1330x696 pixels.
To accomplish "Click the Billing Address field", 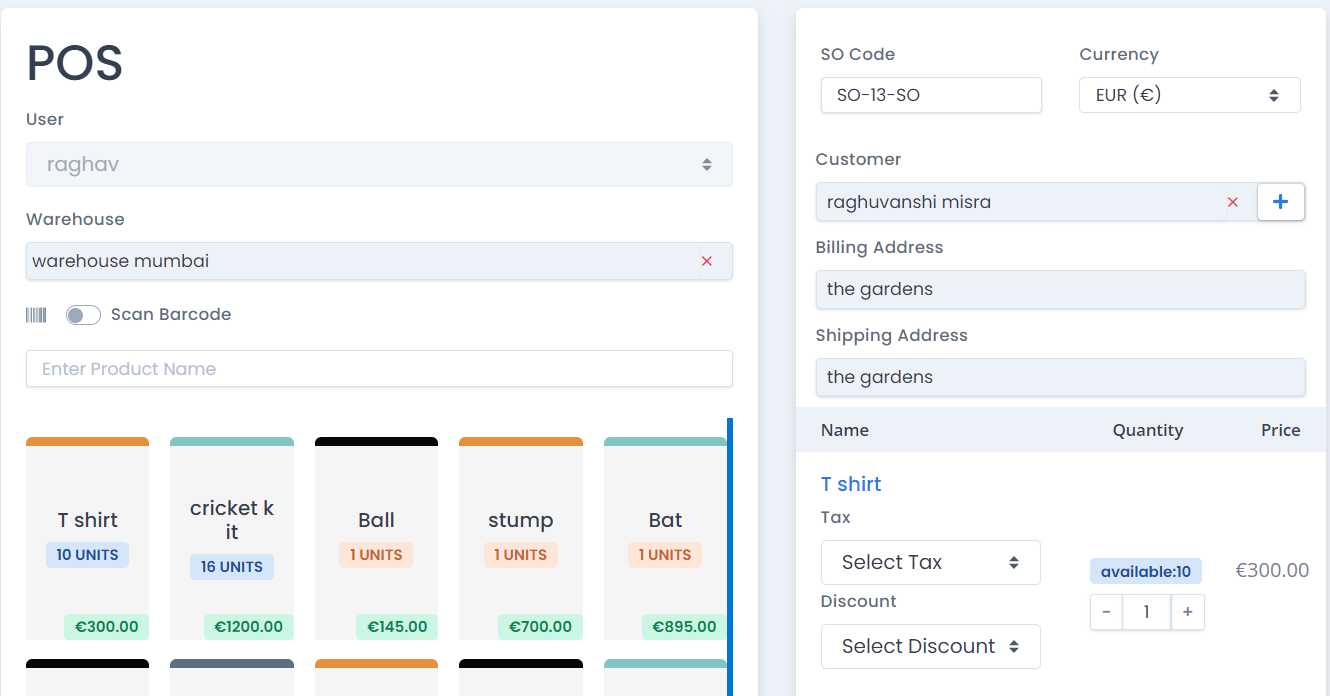I will click(1060, 290).
